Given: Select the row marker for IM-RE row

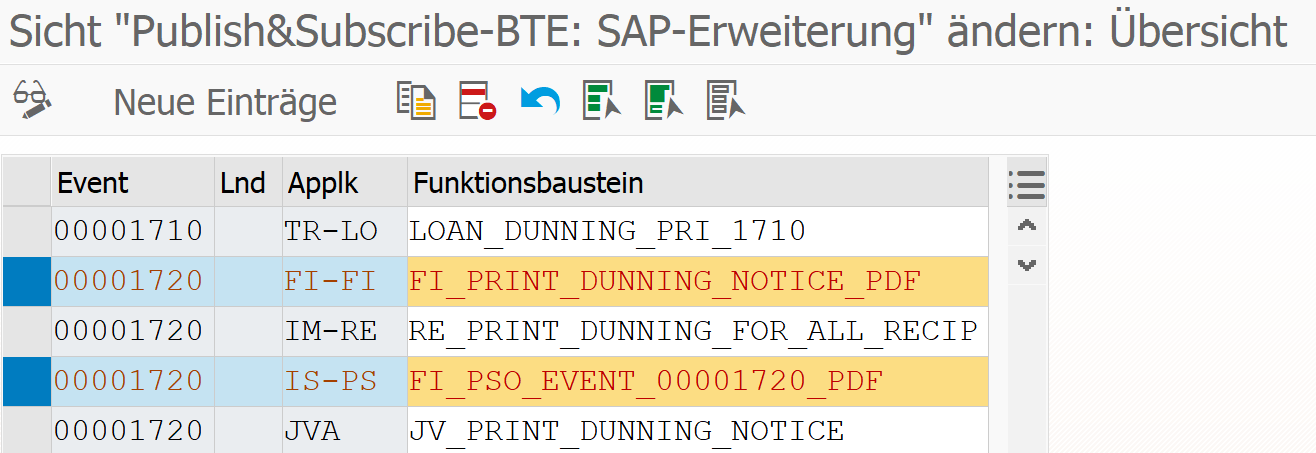Looking at the screenshot, I should point(27,331).
